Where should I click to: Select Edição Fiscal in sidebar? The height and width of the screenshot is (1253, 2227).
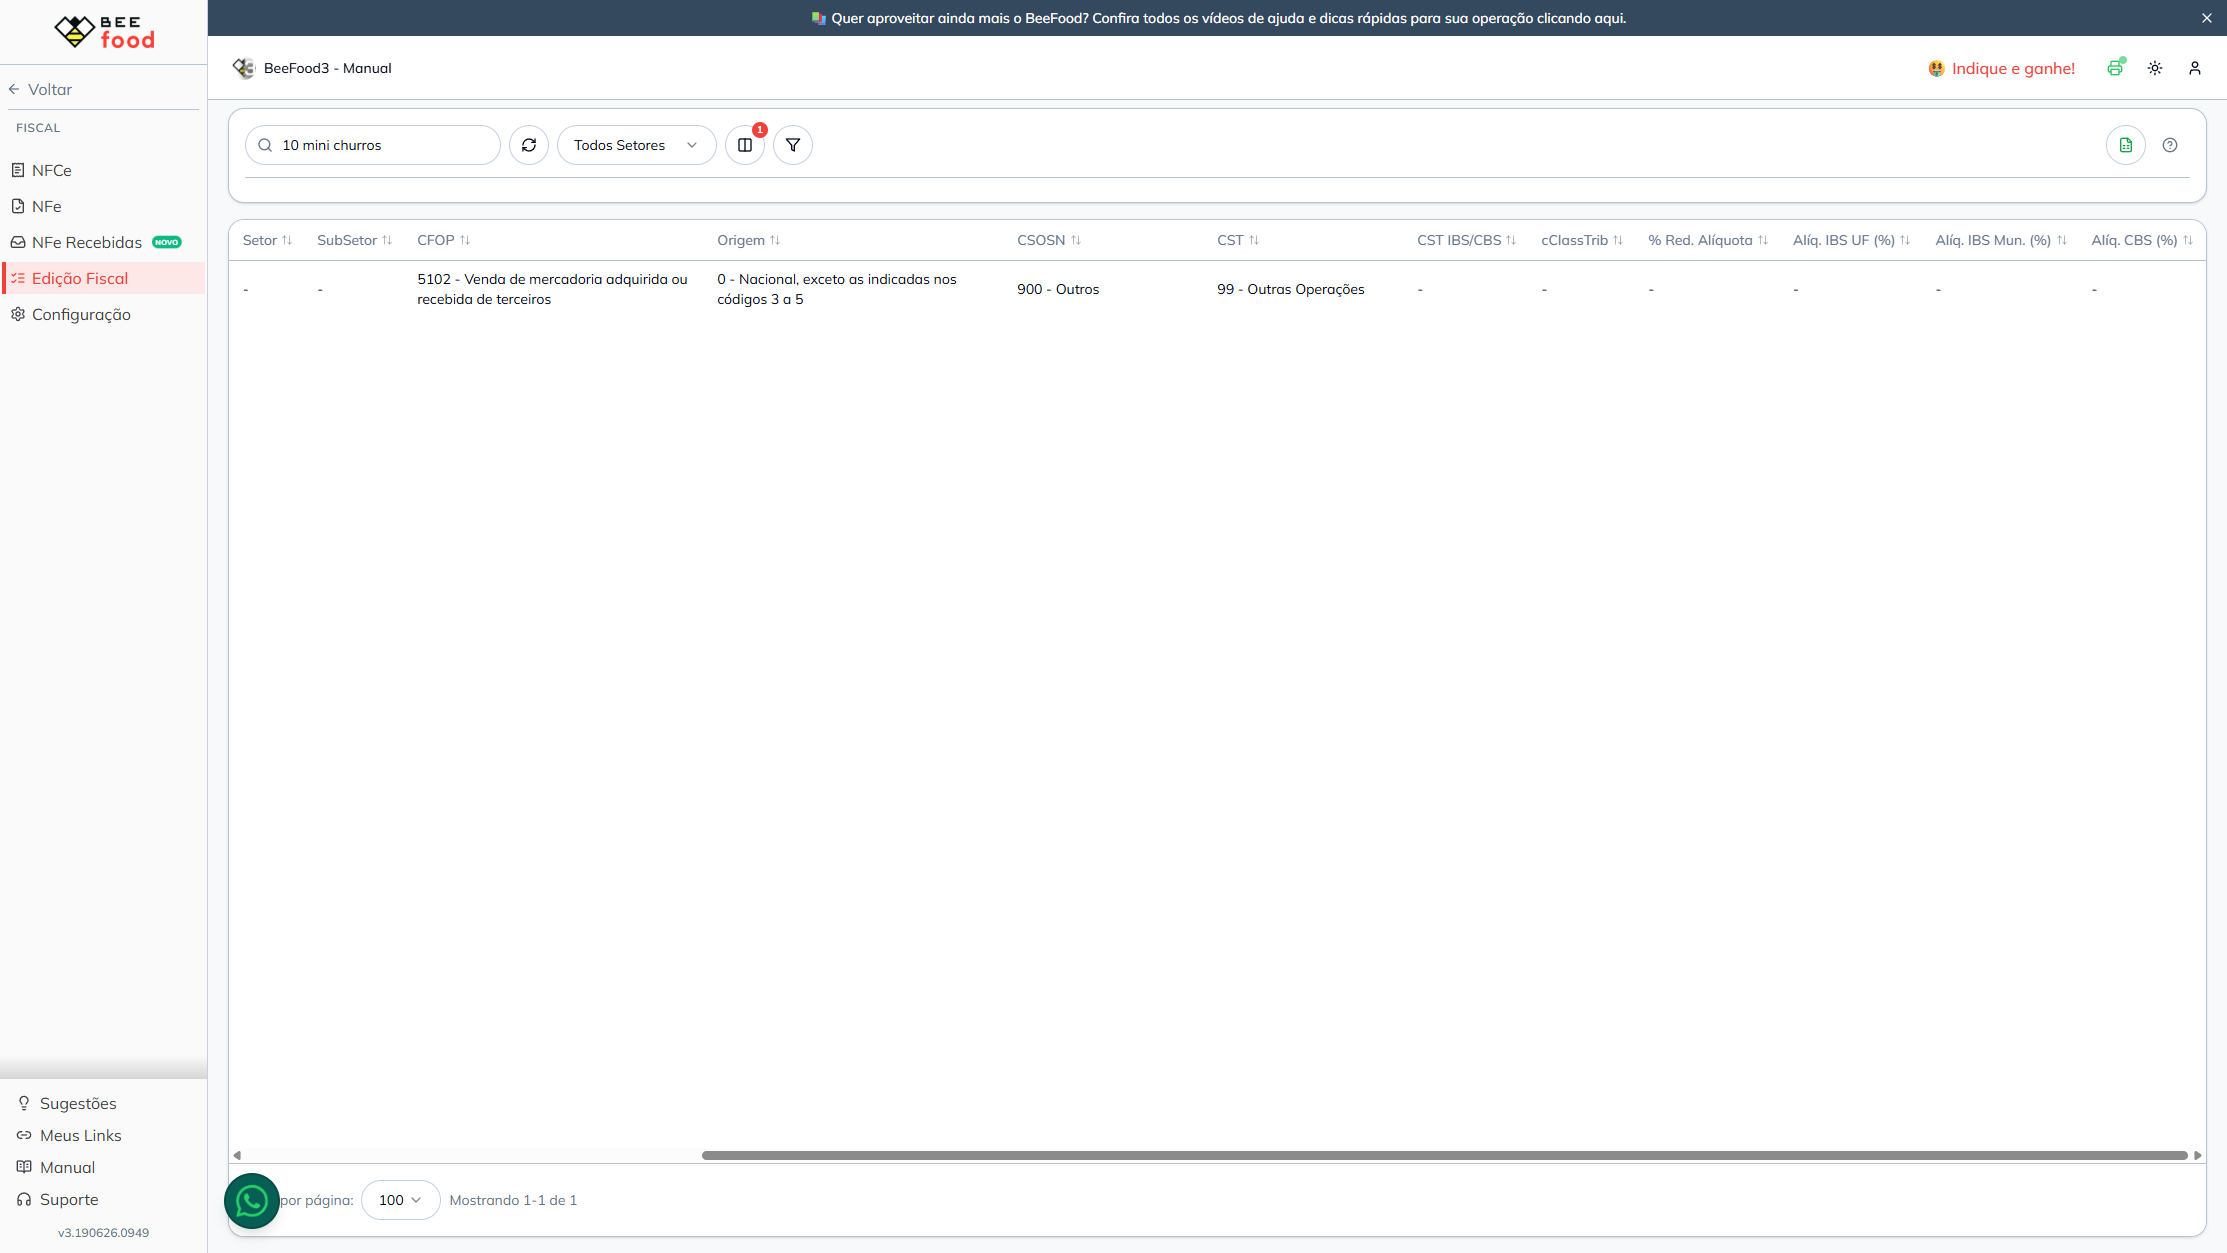[103, 278]
